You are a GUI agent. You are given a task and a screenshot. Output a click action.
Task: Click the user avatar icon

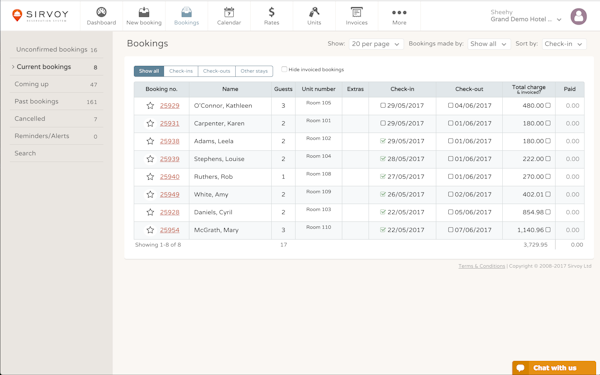tap(578, 16)
